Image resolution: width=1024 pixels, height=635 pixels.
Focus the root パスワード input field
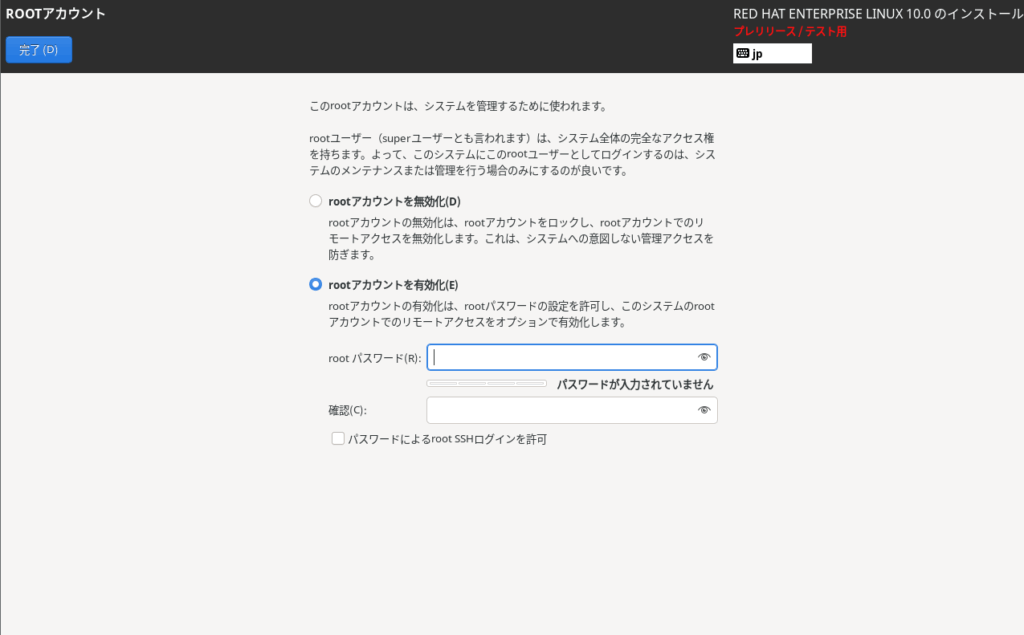pyautogui.click(x=560, y=357)
